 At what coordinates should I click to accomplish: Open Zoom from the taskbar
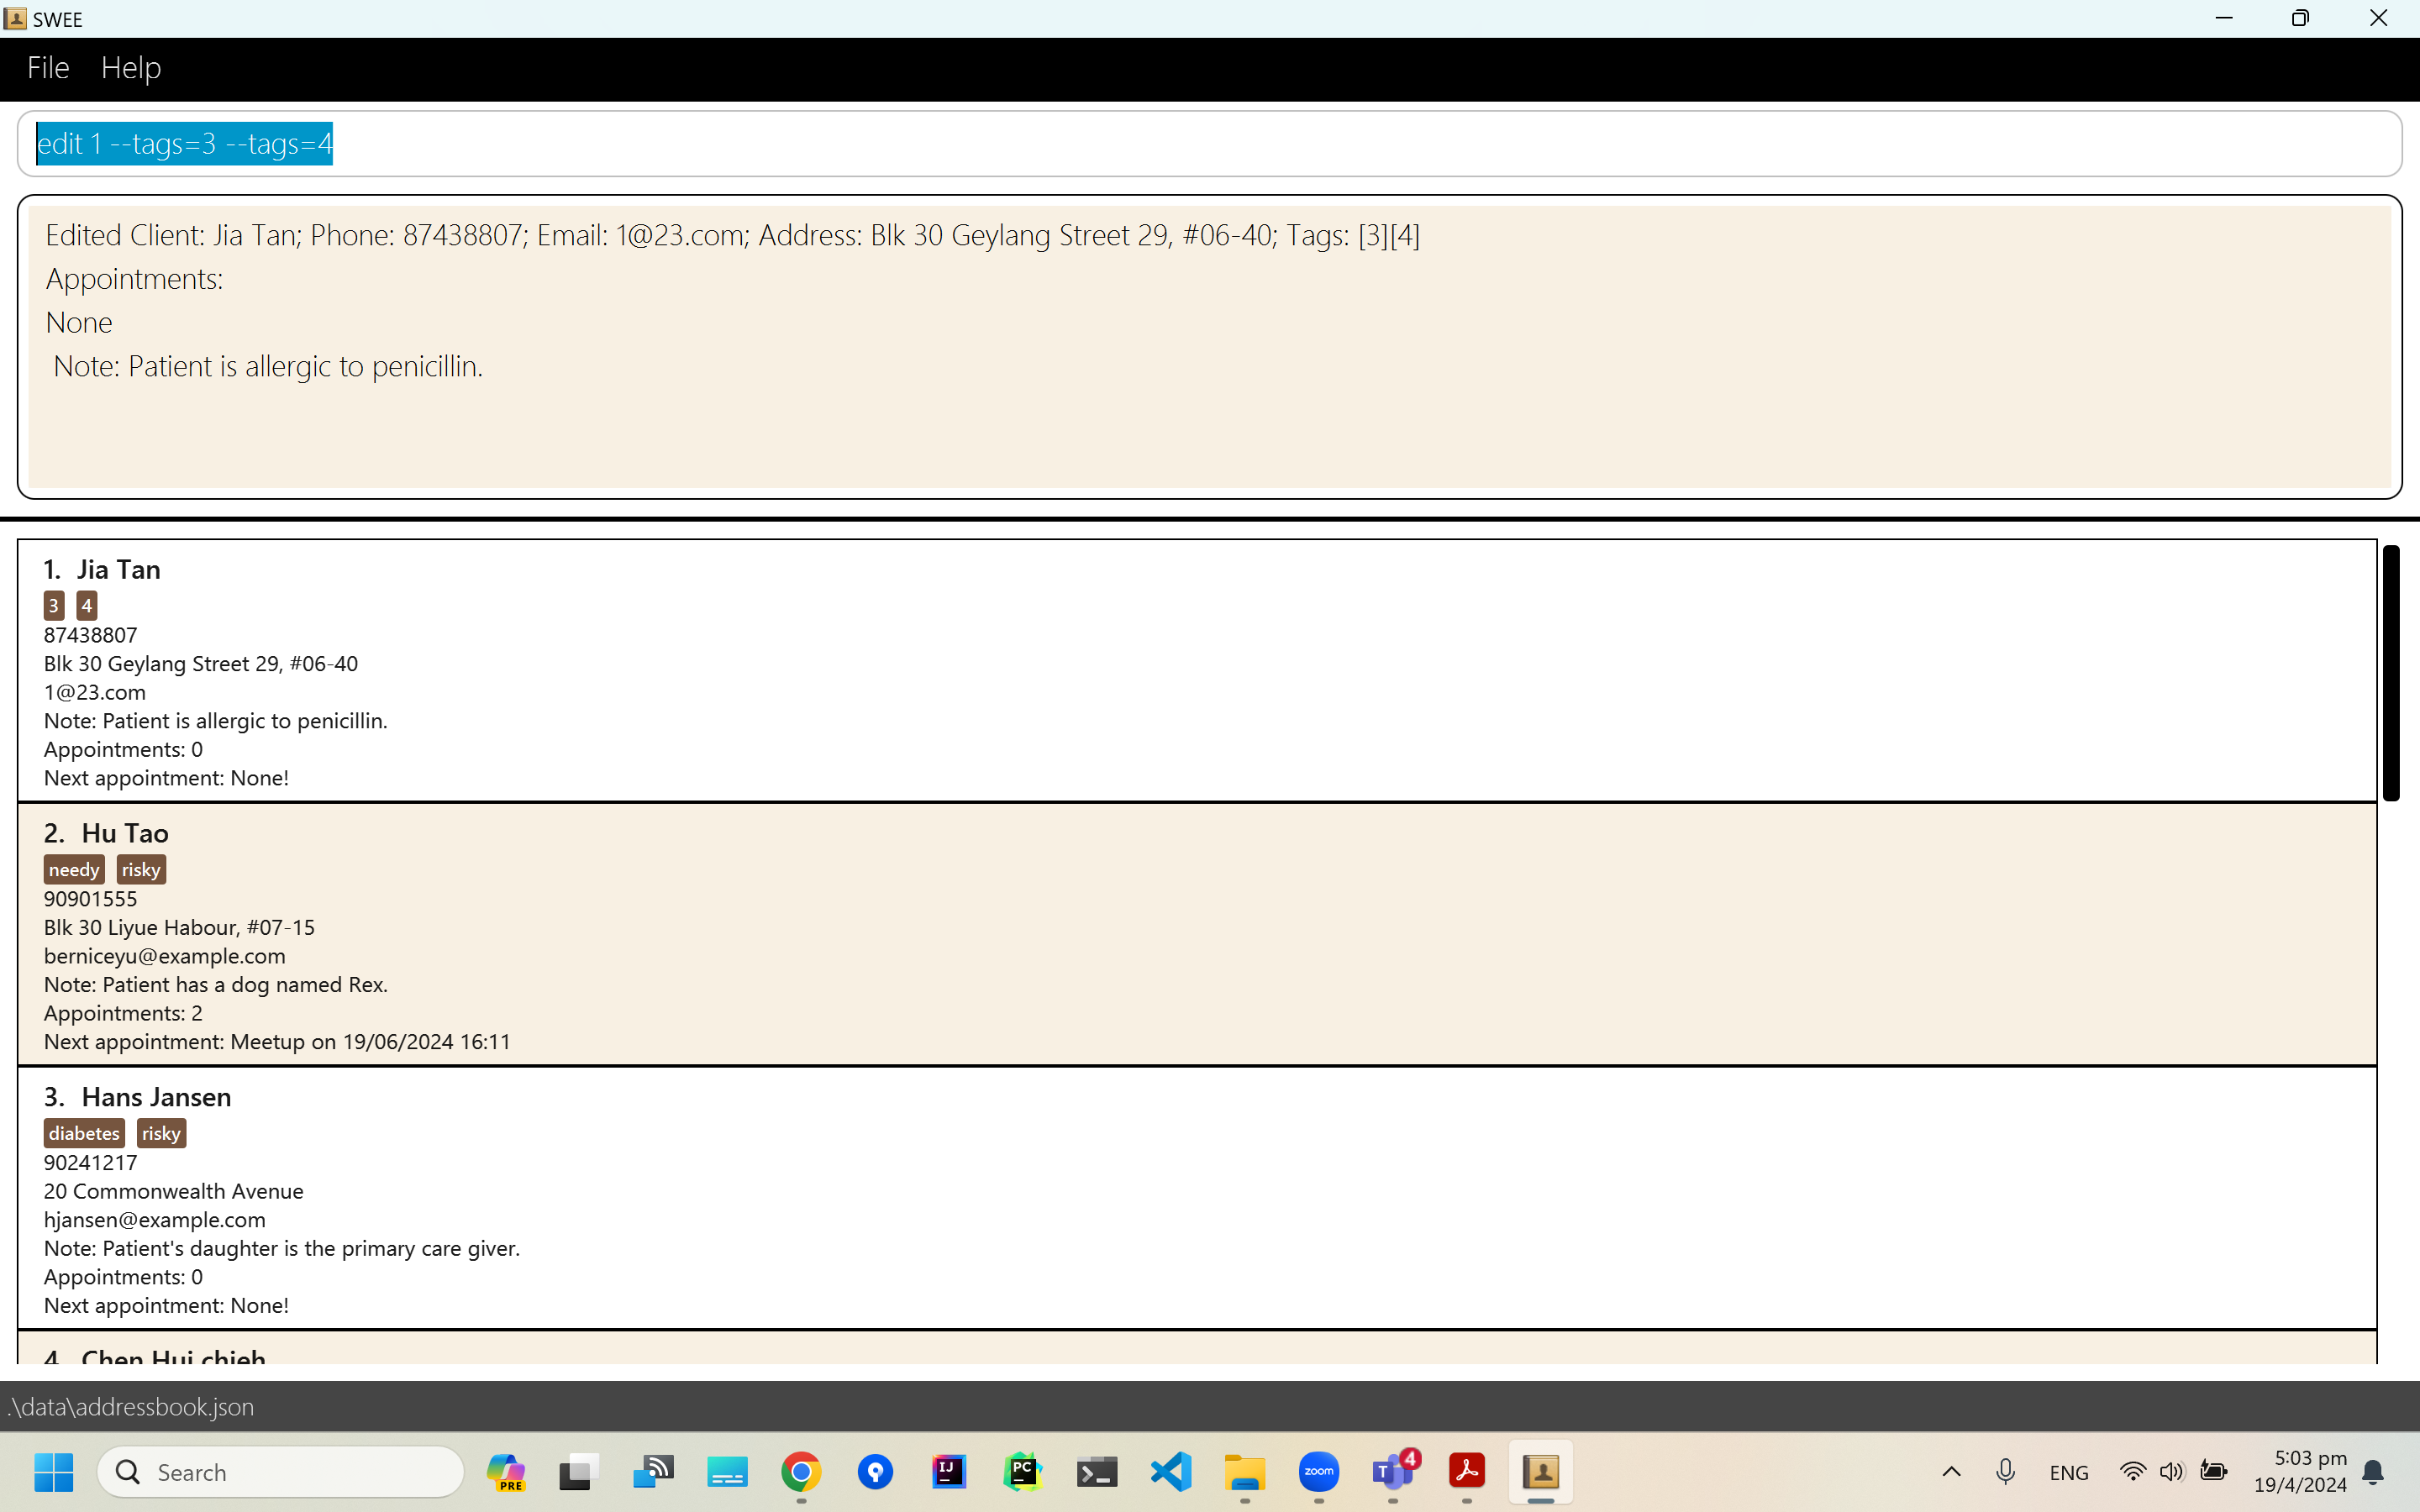(x=1319, y=1472)
